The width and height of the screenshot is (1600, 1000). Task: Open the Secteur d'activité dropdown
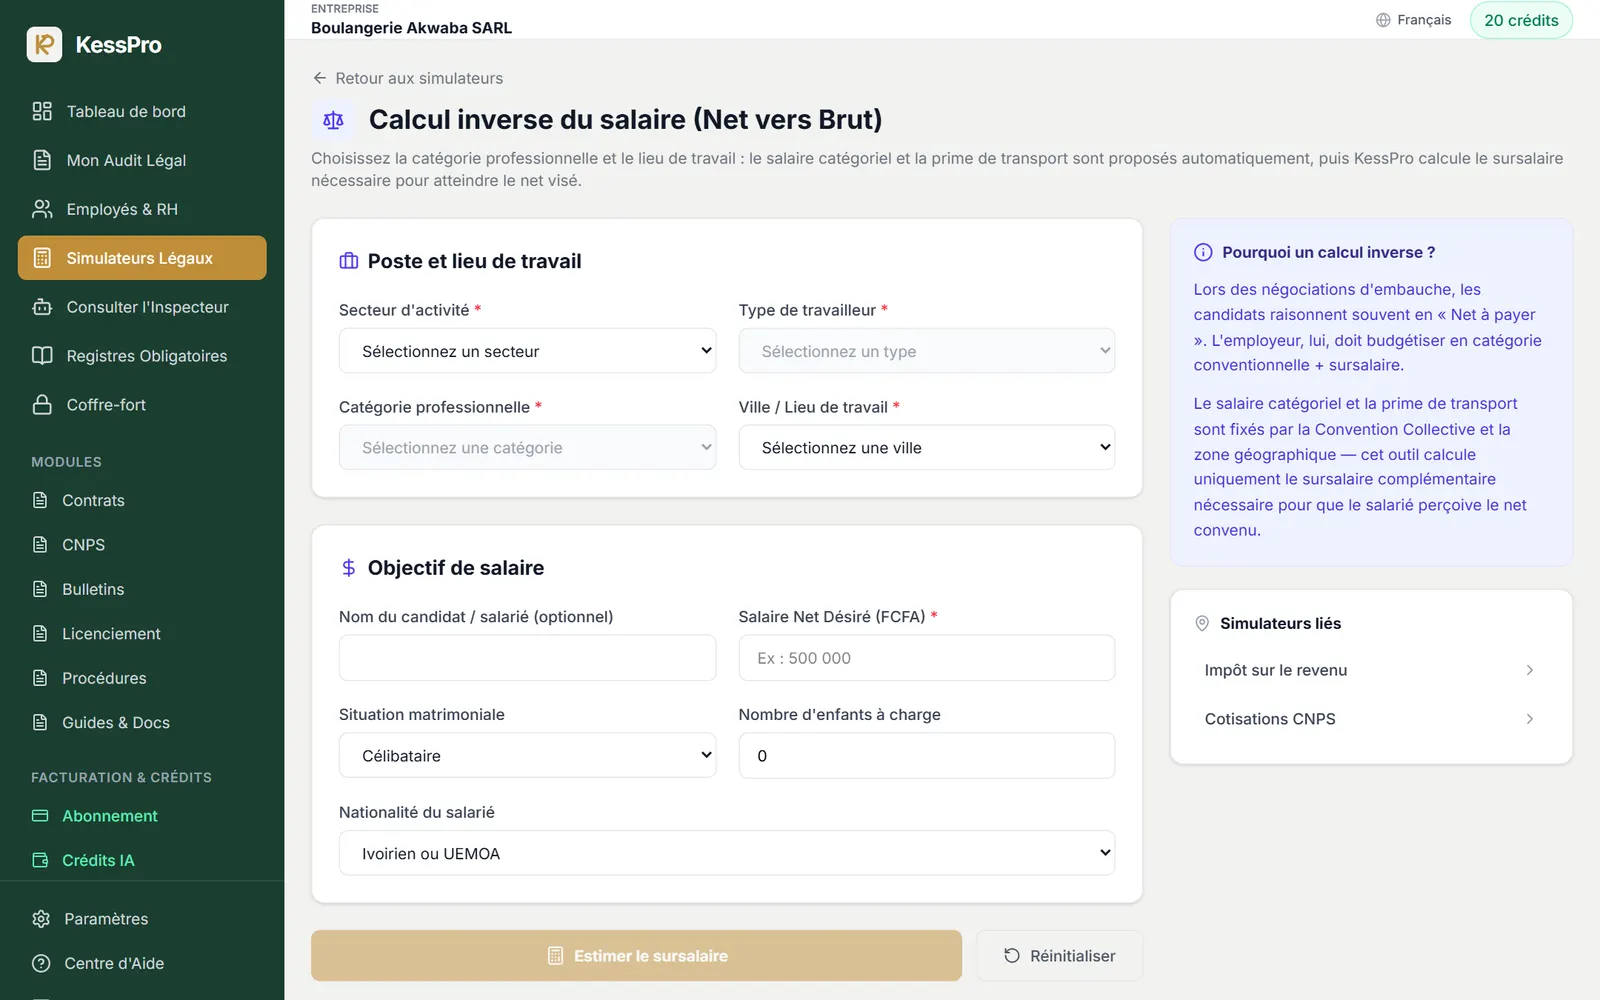point(527,351)
